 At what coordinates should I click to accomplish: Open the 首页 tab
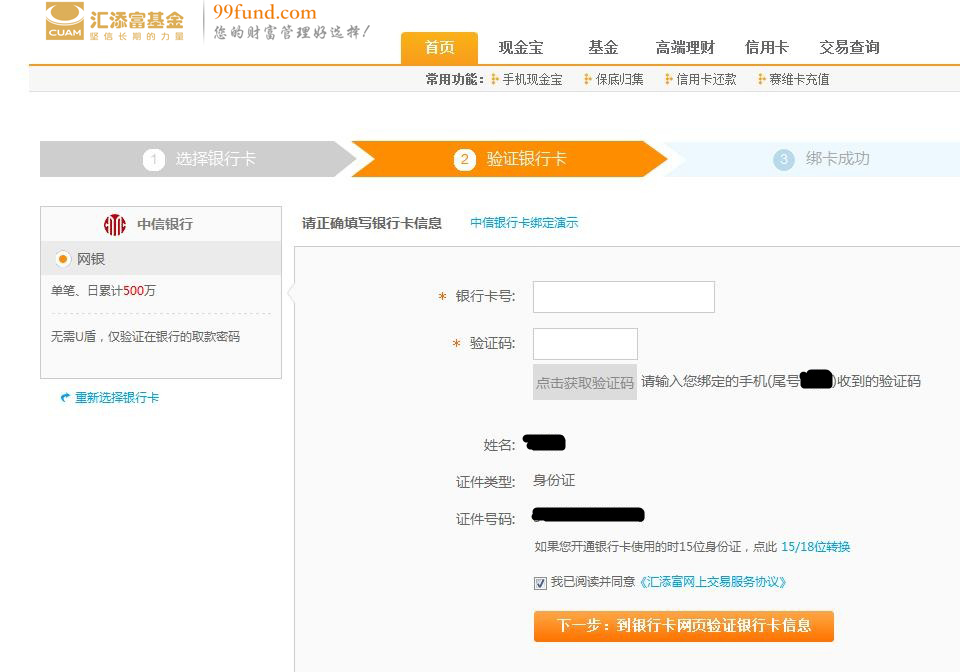click(439, 48)
